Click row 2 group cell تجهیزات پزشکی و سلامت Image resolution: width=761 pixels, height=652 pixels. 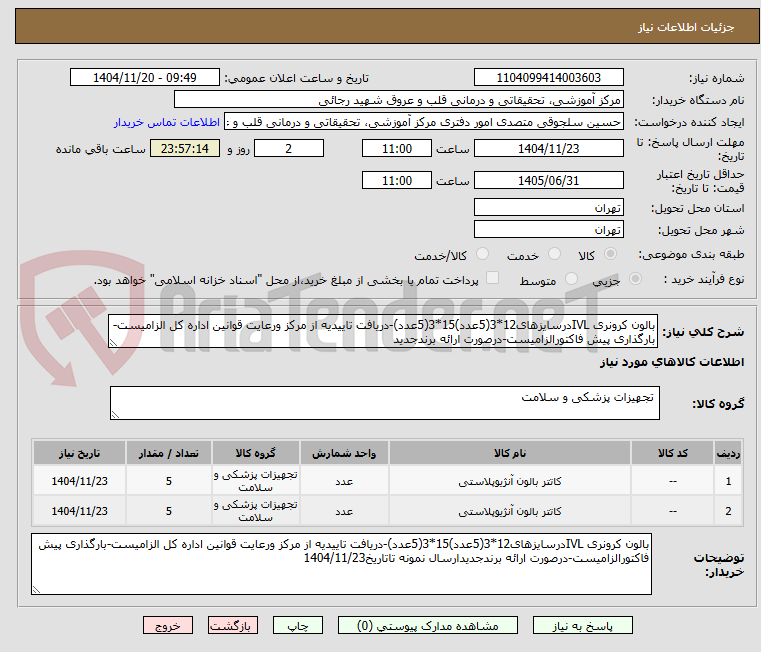[x=256, y=511]
